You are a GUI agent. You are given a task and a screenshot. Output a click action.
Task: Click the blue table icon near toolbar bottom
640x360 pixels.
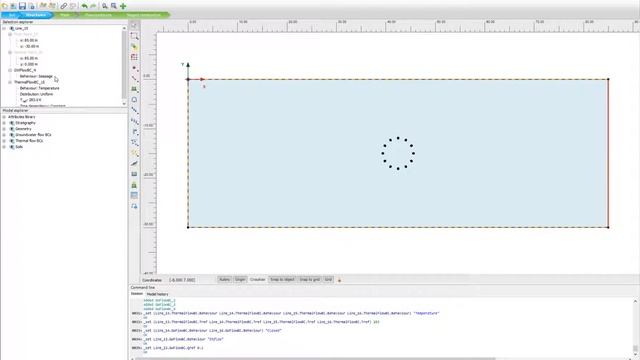tap(134, 196)
